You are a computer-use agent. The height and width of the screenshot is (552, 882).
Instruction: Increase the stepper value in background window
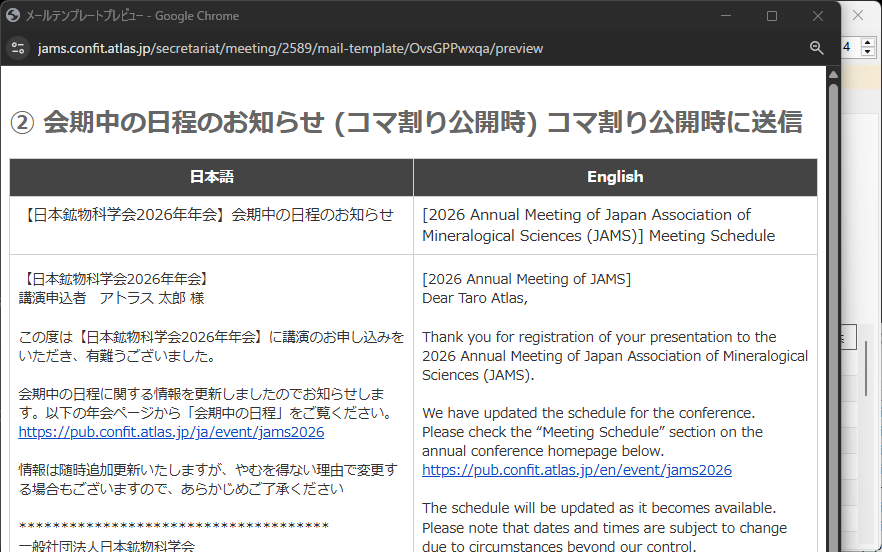pos(868,43)
